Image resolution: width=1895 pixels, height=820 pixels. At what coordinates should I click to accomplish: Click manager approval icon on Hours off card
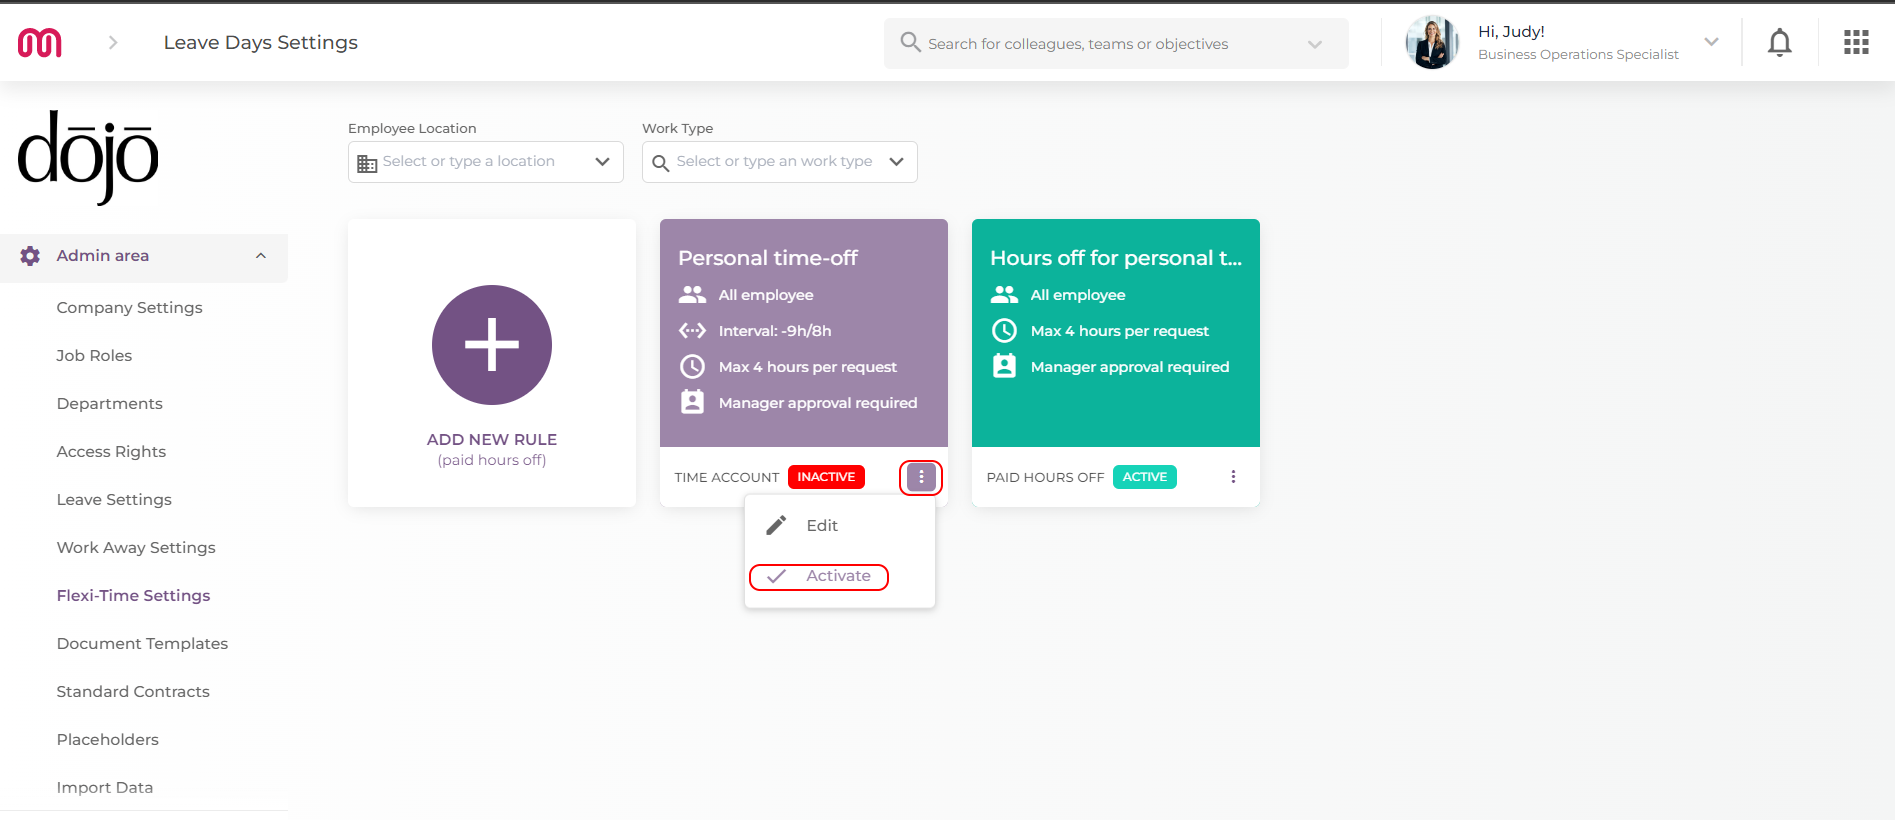[1004, 366]
